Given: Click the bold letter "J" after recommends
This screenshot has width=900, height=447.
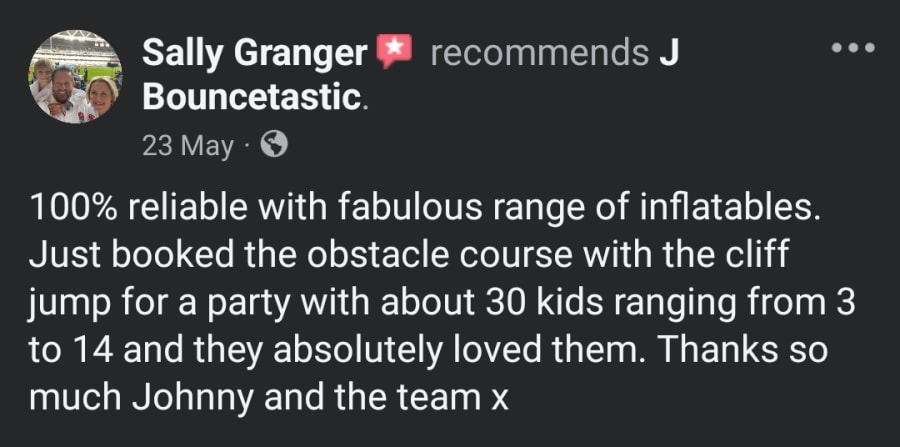Looking at the screenshot, I should (668, 52).
